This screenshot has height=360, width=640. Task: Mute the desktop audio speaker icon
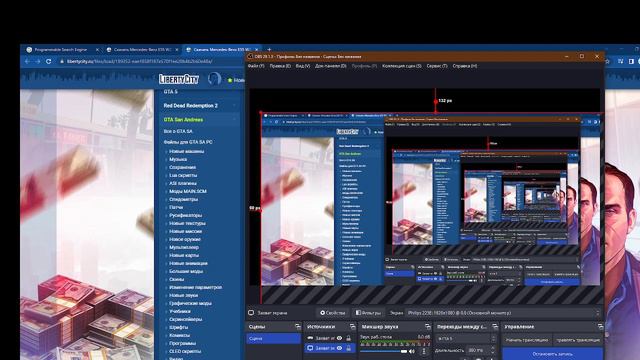coord(412,351)
